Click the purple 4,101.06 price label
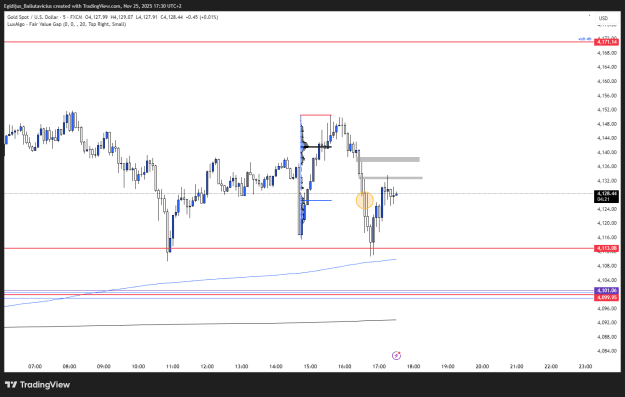This screenshot has width=625, height=397. [x=606, y=291]
